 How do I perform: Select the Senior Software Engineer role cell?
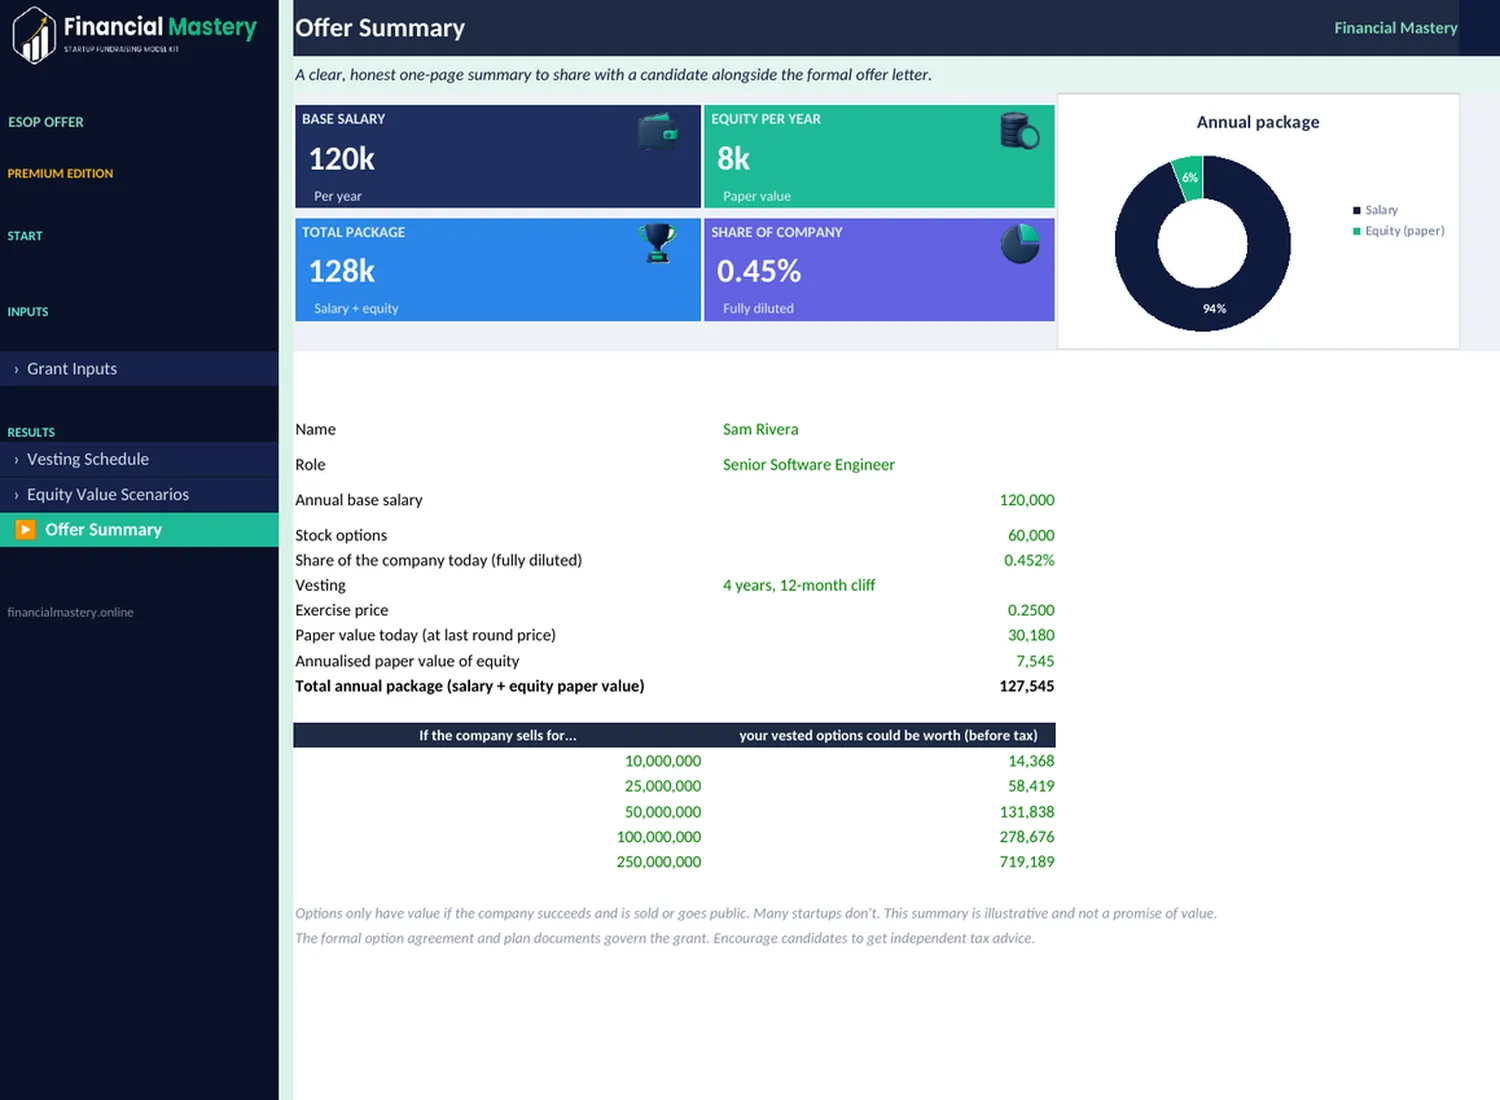(809, 464)
